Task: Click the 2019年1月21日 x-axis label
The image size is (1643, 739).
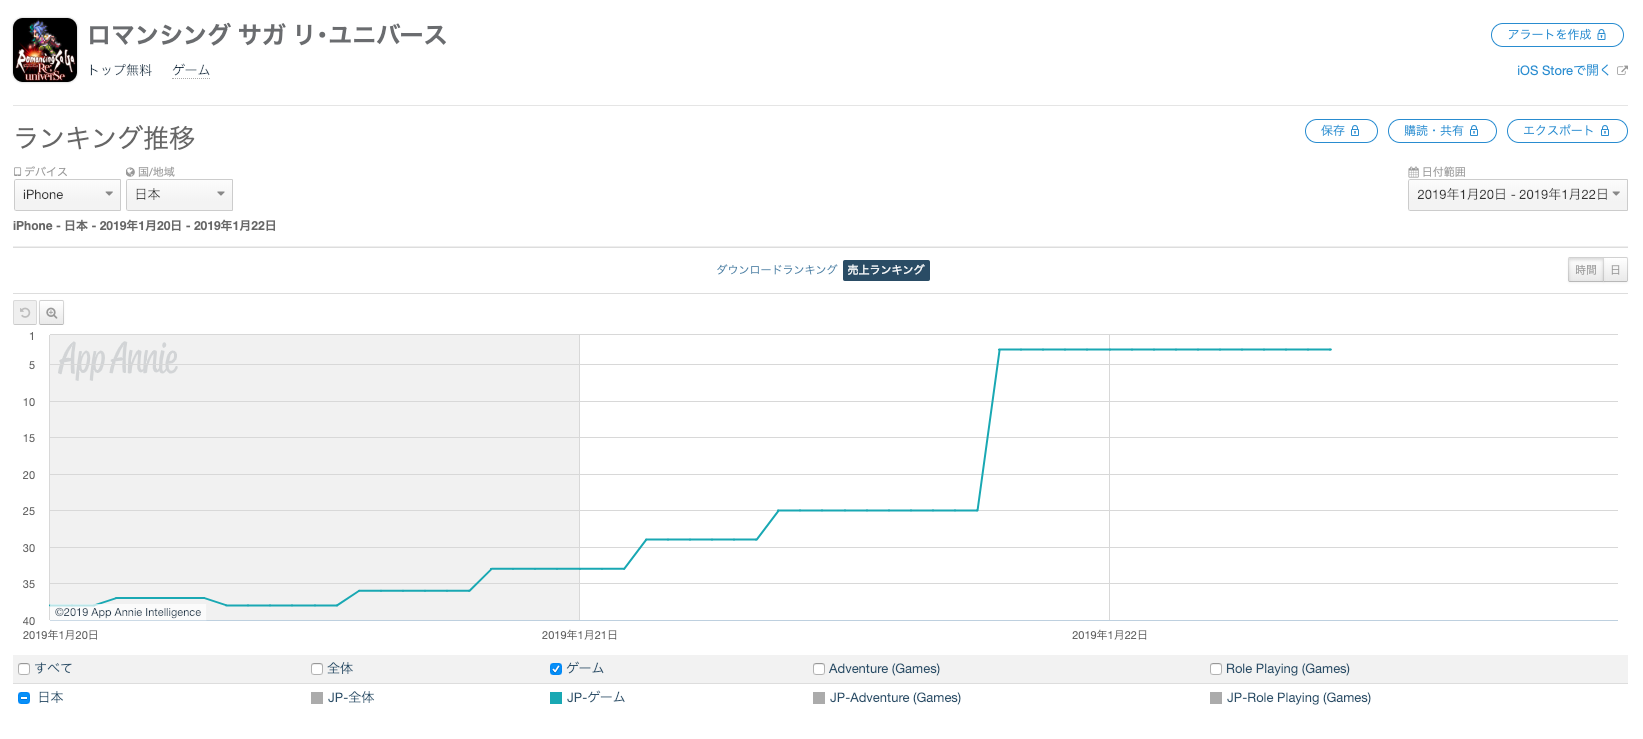Action: coord(580,635)
